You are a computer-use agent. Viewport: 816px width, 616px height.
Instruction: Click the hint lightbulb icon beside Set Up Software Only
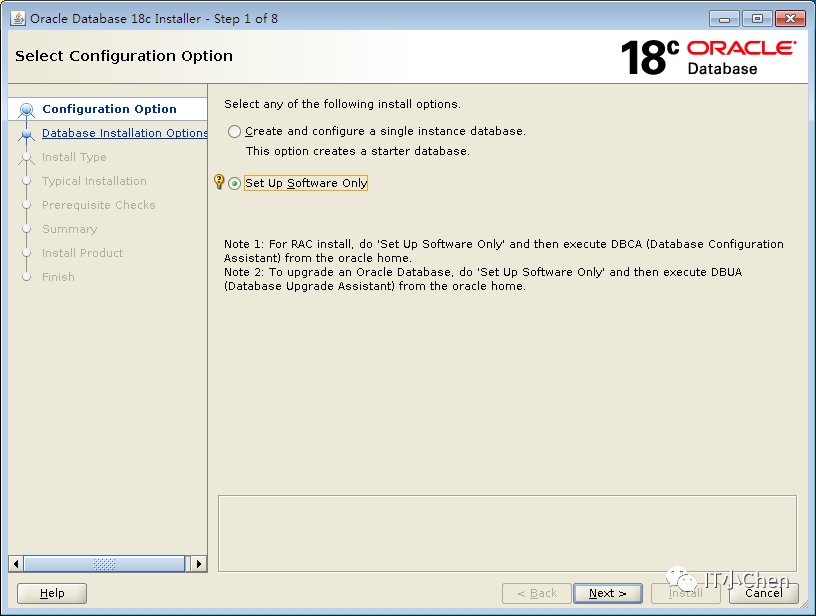coord(219,182)
